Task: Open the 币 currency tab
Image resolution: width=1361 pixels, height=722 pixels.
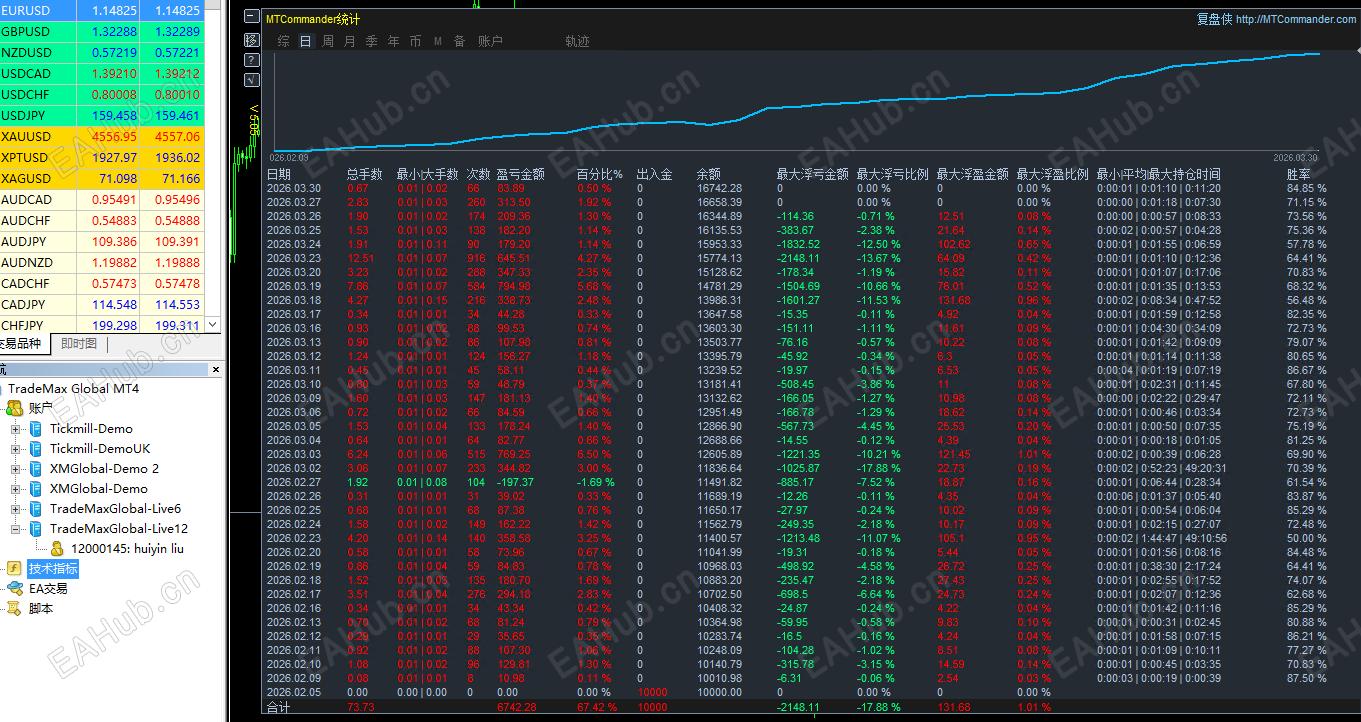Action: (416, 41)
